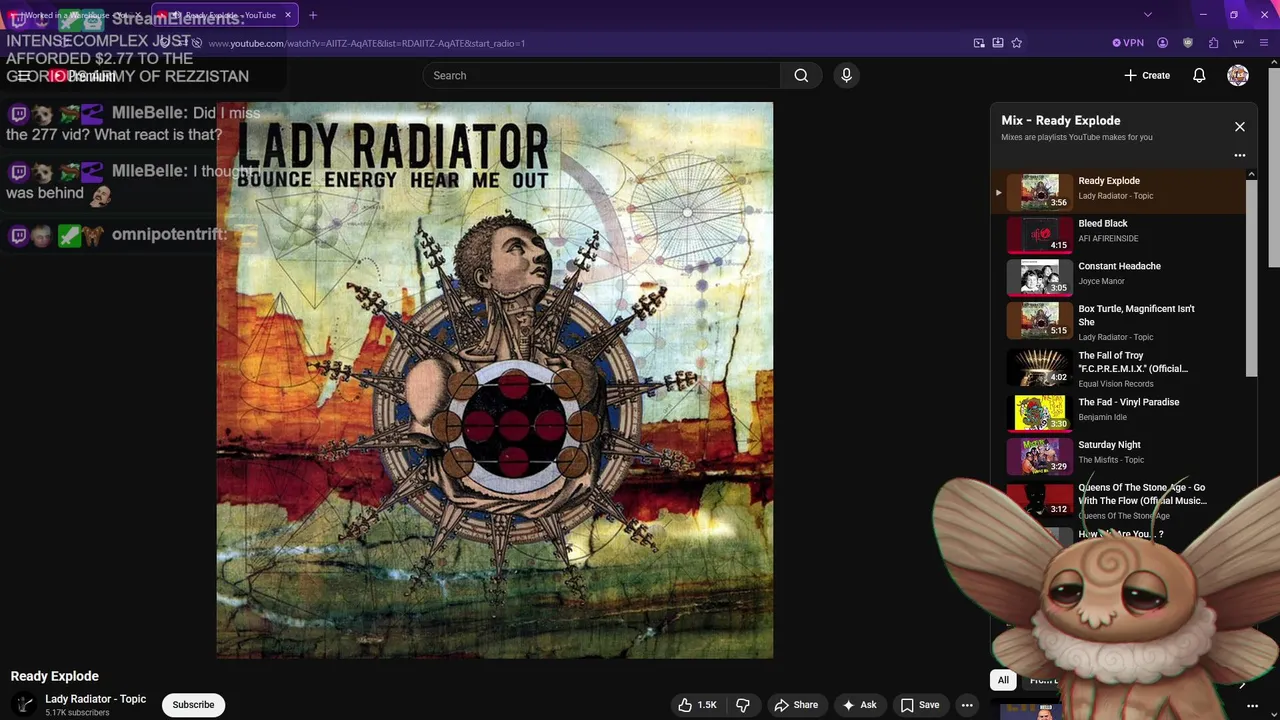Open the account avatar menu
Screen dimensions: 1280x720
(1238, 75)
